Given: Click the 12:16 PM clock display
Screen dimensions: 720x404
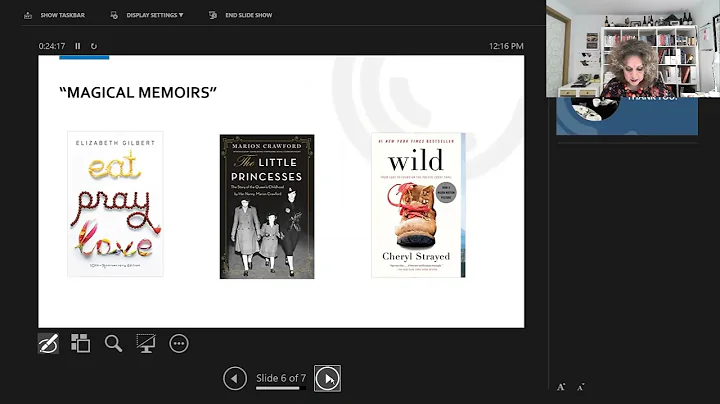Looking at the screenshot, I should pyautogui.click(x=506, y=46).
